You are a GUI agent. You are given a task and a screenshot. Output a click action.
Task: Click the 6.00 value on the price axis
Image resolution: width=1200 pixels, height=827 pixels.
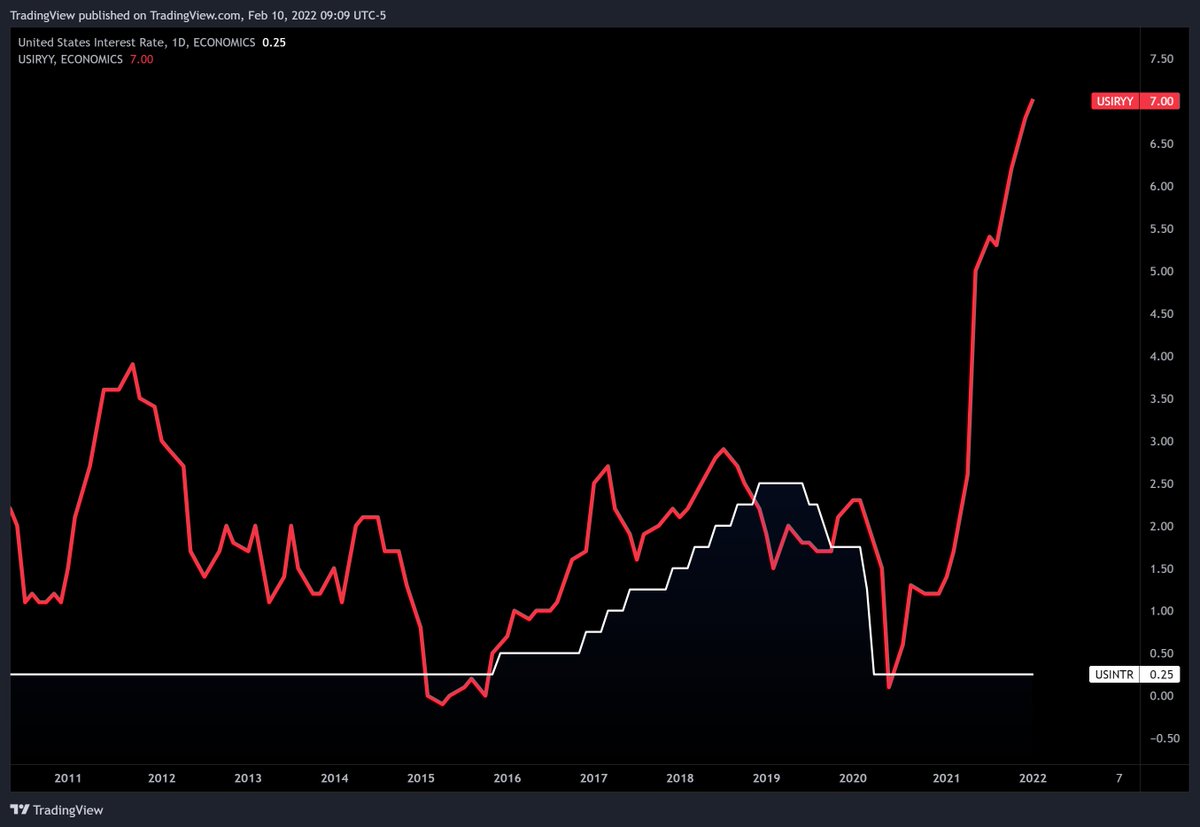click(x=1161, y=187)
